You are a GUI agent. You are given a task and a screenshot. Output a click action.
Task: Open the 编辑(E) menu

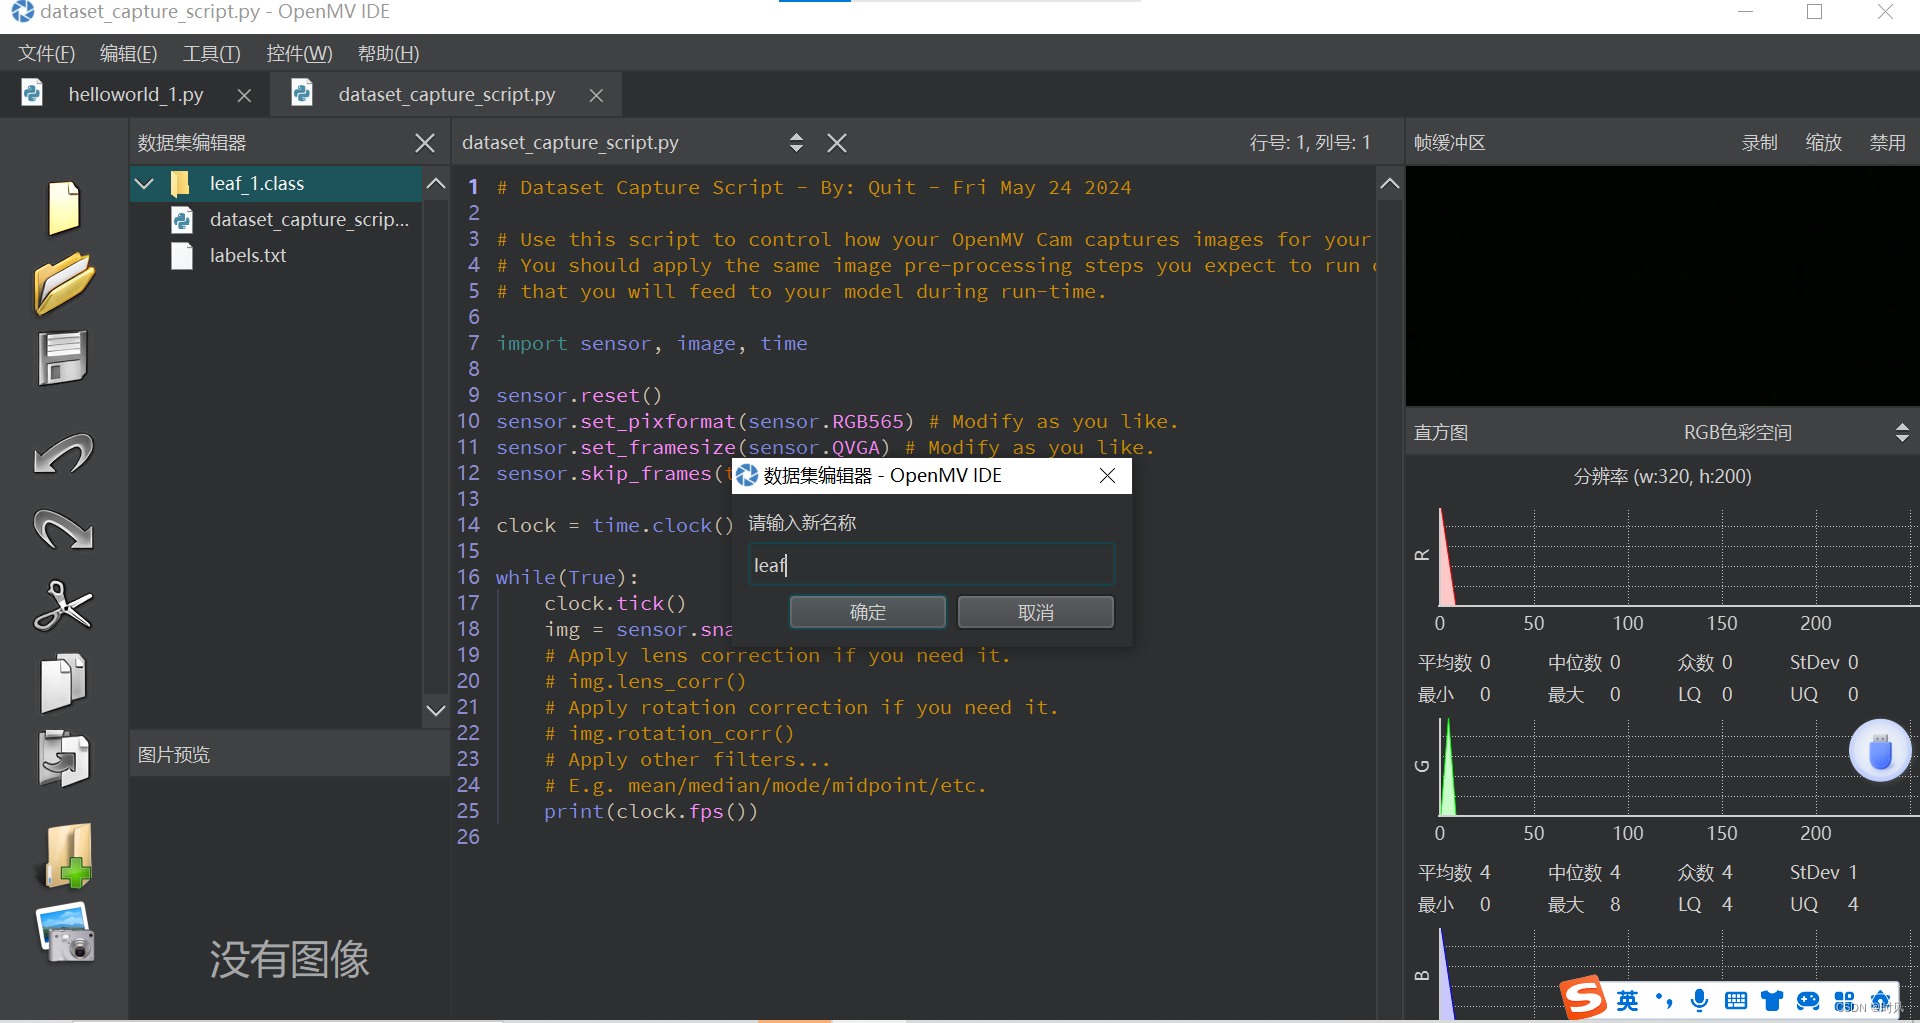click(x=129, y=54)
